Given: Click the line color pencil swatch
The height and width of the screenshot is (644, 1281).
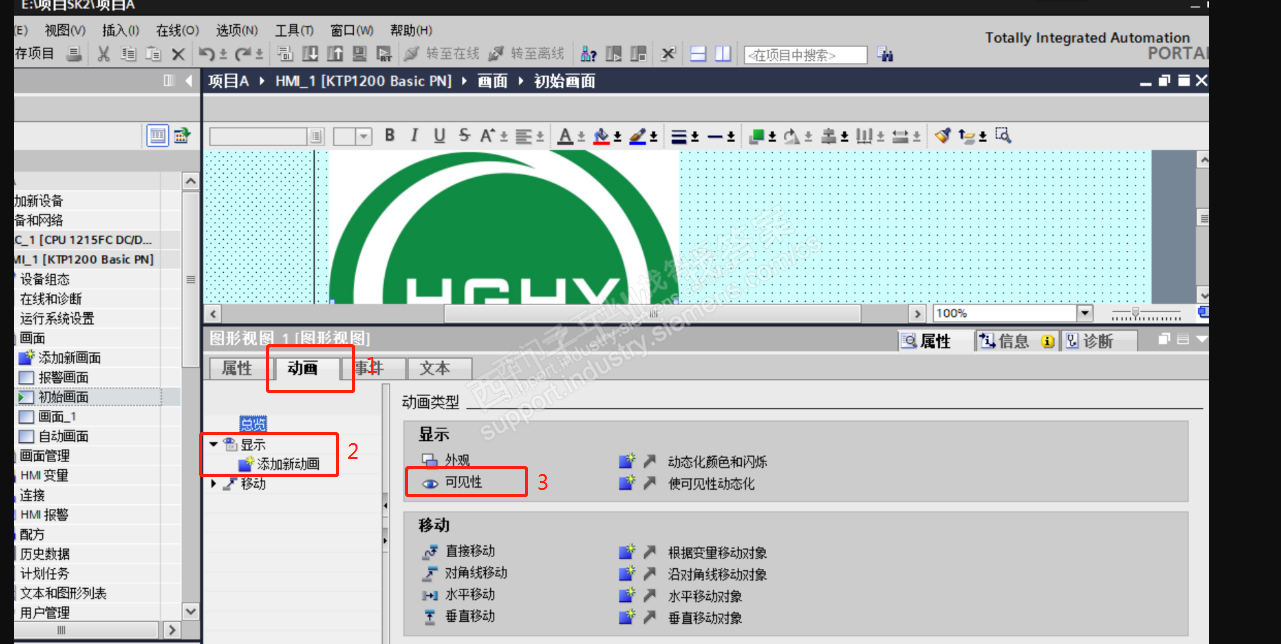Looking at the screenshot, I should [637, 136].
